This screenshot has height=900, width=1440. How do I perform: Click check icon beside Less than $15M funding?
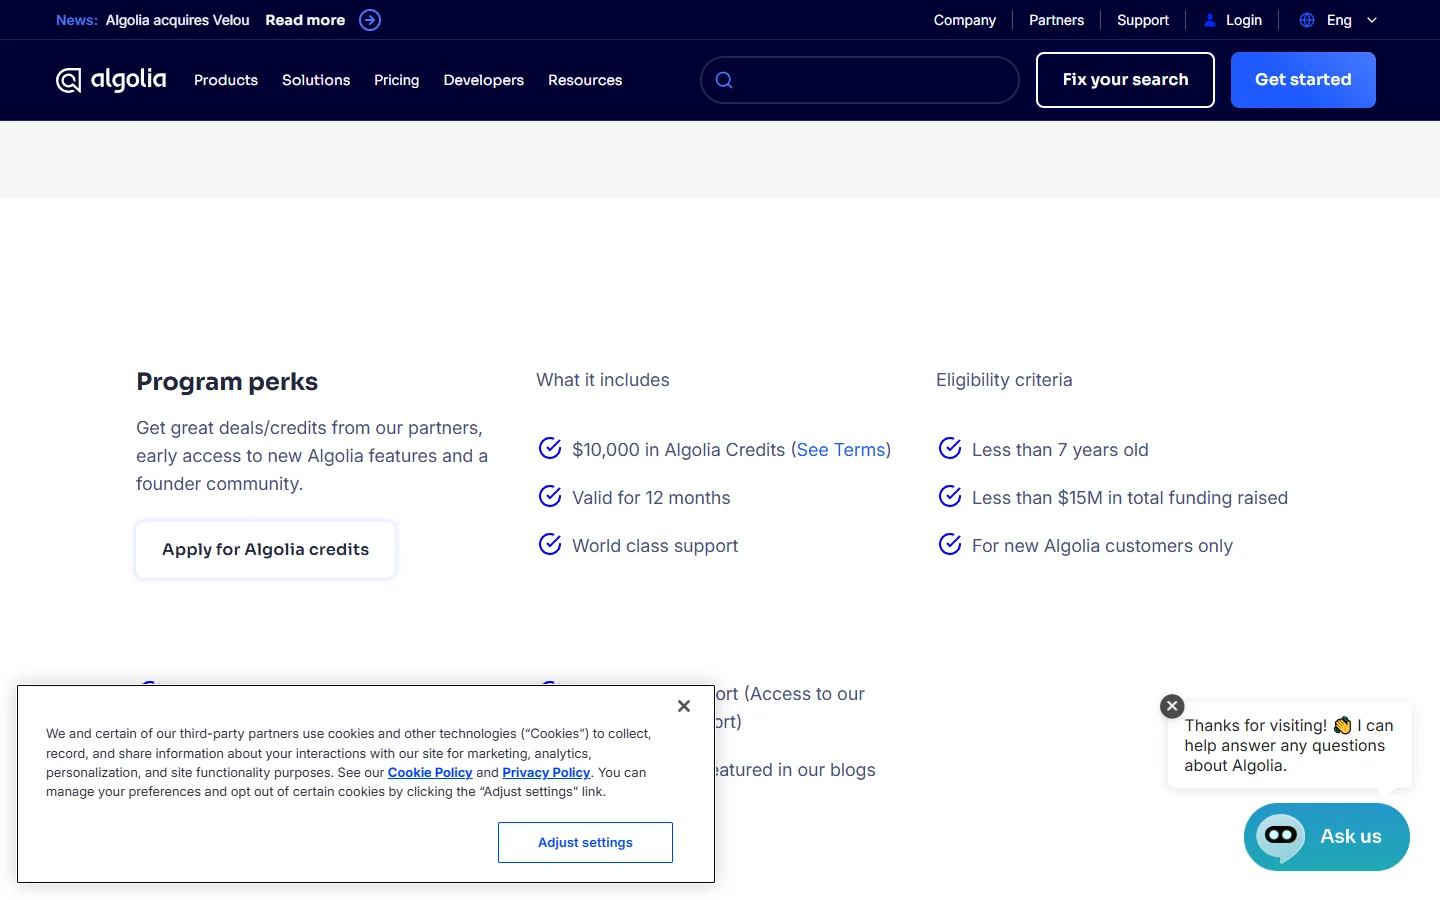[950, 496]
